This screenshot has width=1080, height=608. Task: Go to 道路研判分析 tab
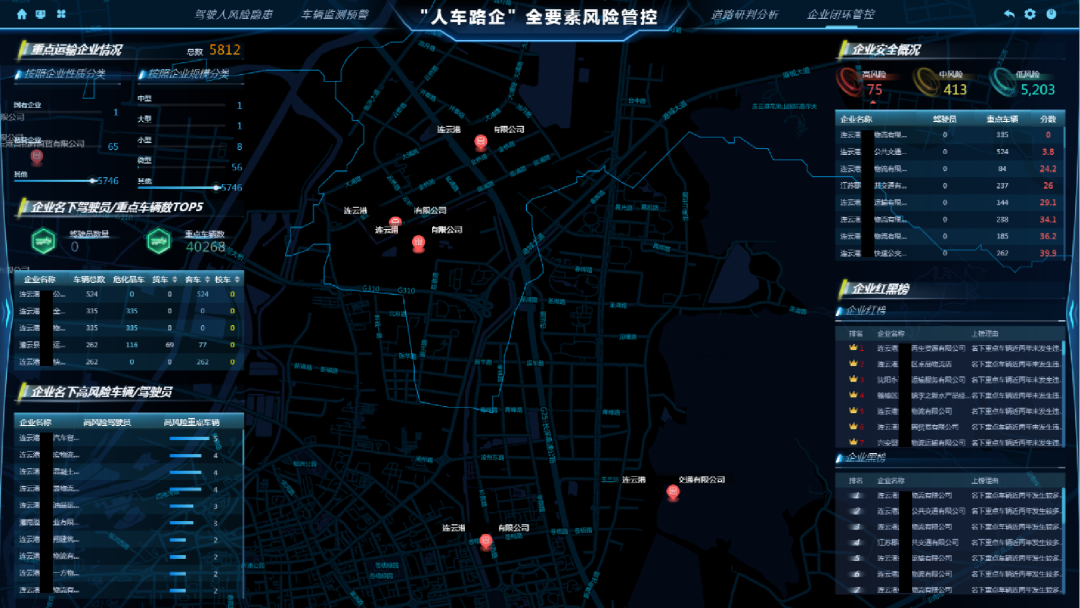pyautogui.click(x=744, y=15)
